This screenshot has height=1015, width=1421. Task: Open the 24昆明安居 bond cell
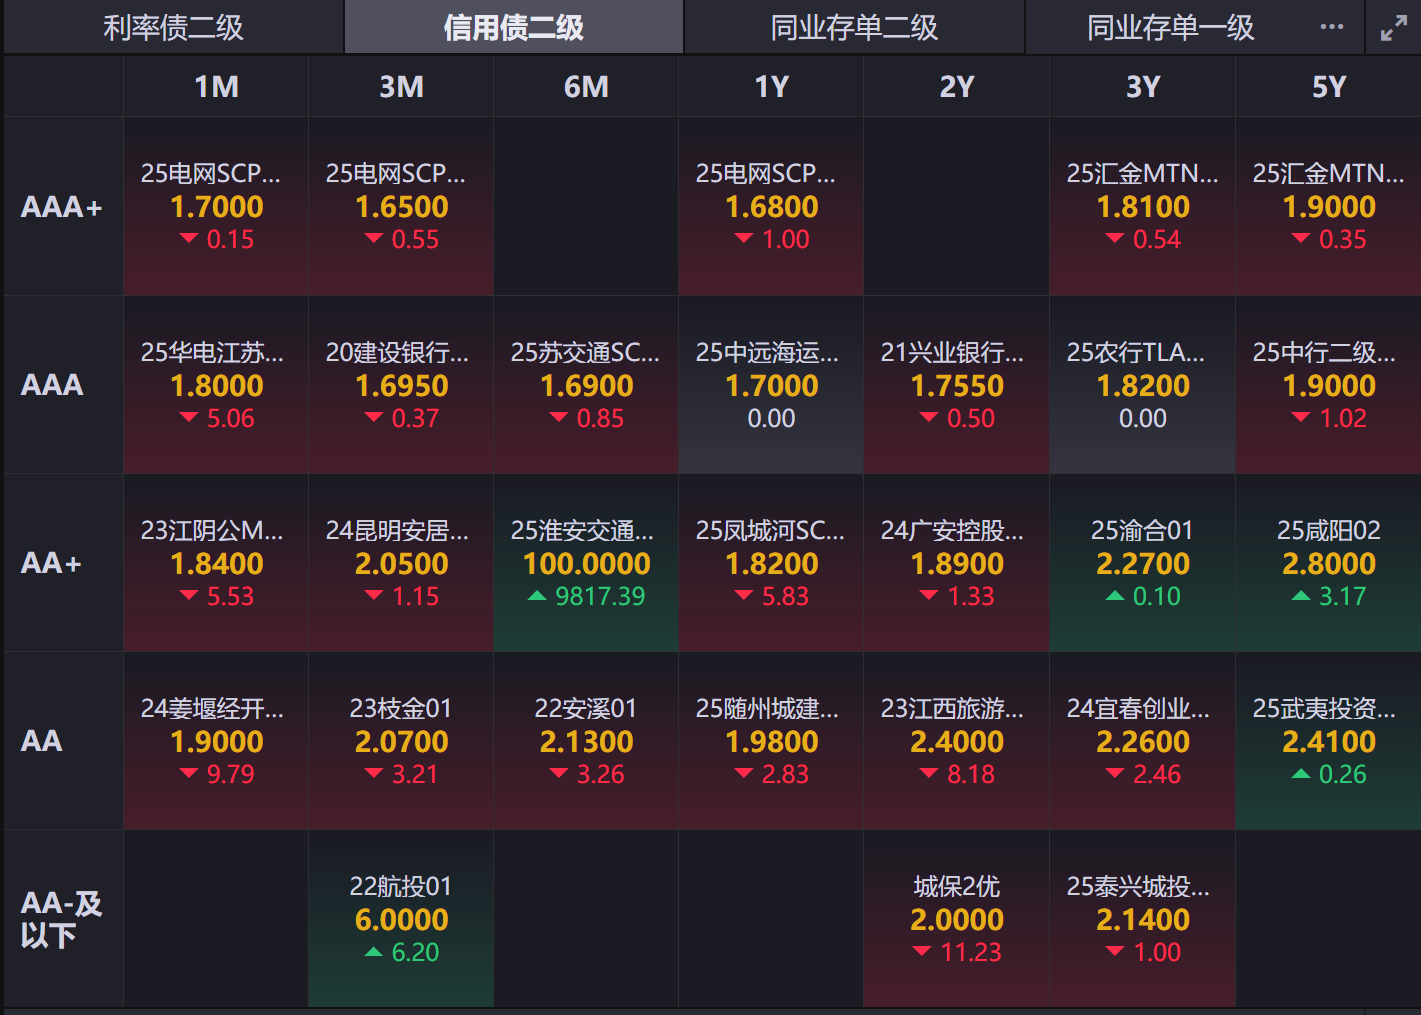401,563
